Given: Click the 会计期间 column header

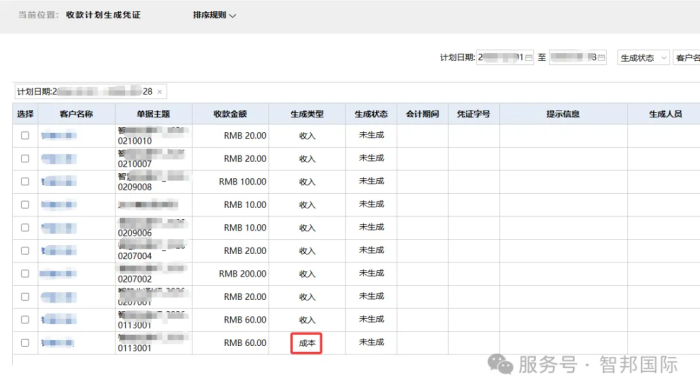Looking at the screenshot, I should 422,114.
